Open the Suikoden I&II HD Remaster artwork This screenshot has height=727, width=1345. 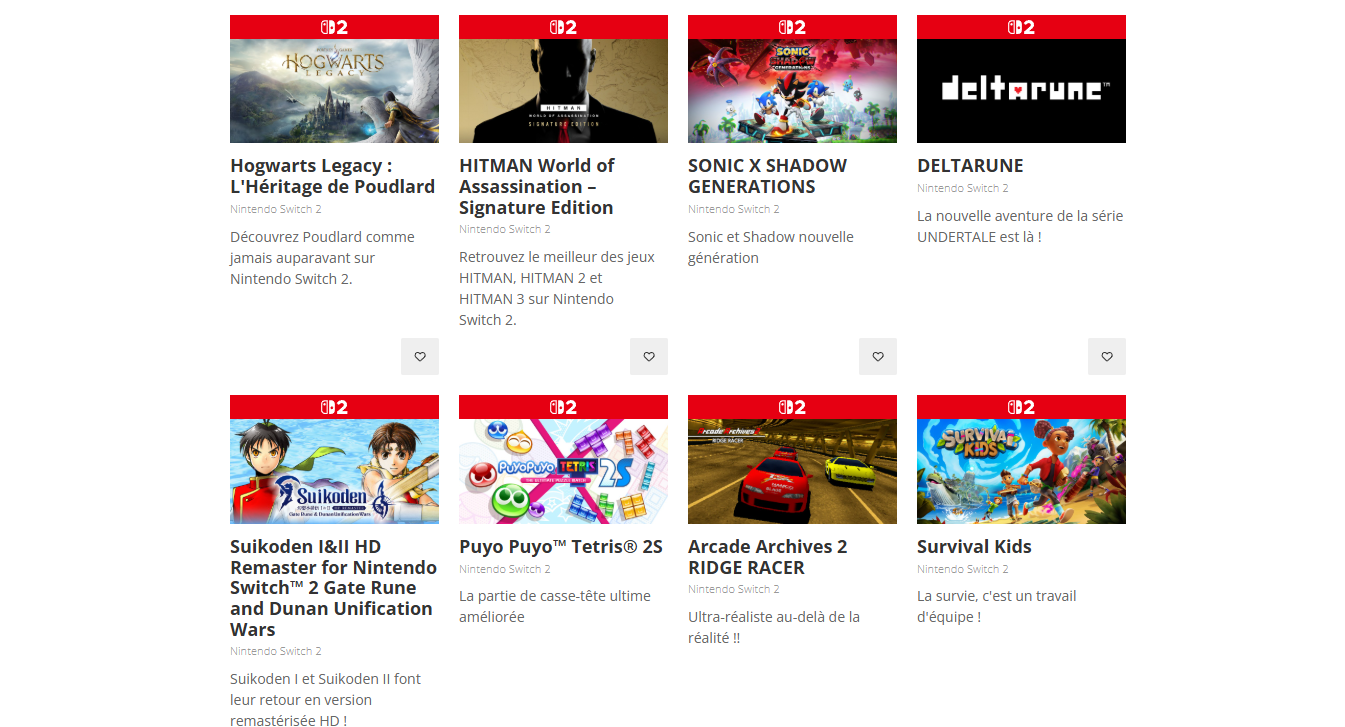[334, 471]
